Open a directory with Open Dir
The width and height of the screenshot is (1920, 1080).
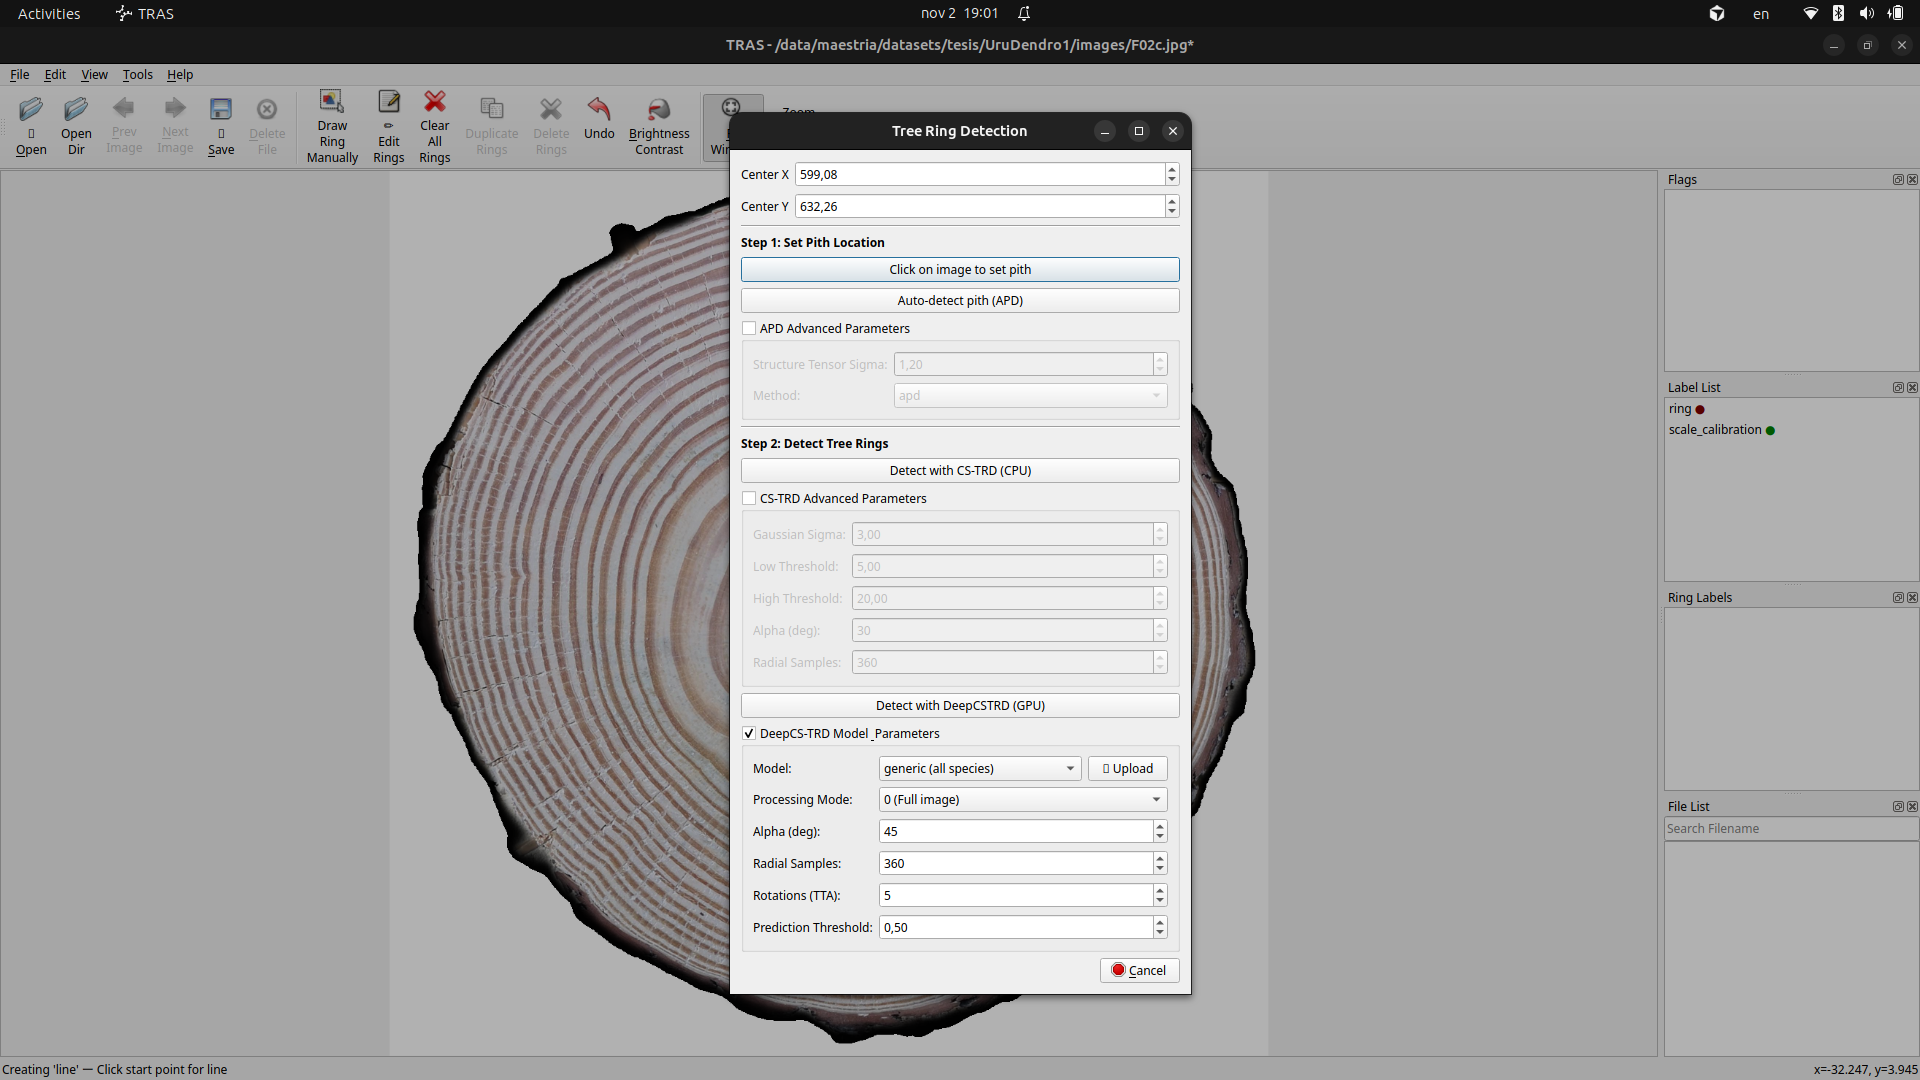pyautogui.click(x=75, y=124)
